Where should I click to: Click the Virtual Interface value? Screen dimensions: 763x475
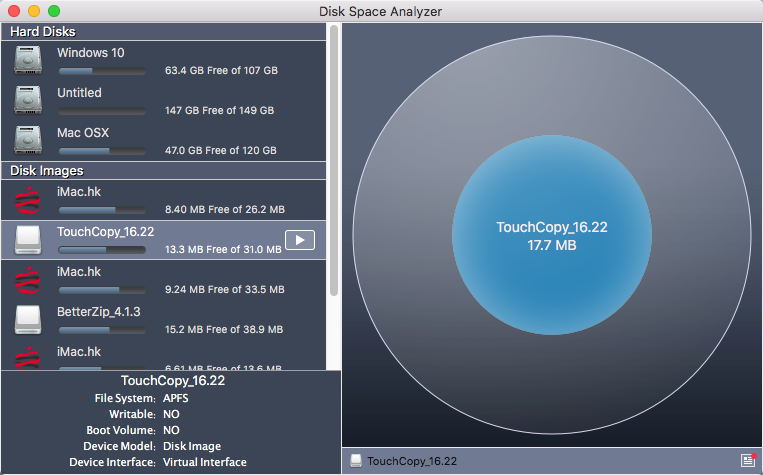(205, 462)
